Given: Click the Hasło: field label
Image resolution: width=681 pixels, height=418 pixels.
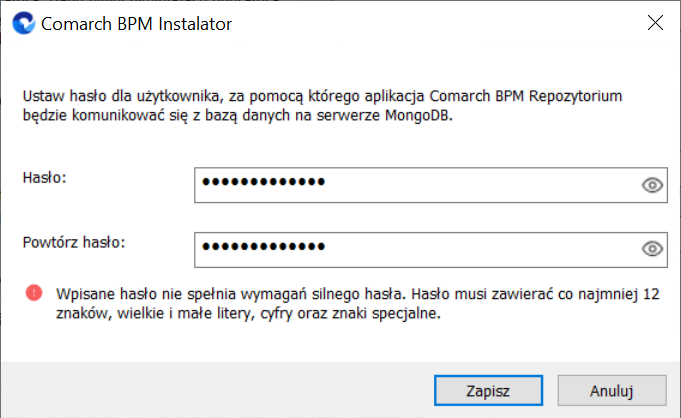Looking at the screenshot, I should (x=44, y=178).
